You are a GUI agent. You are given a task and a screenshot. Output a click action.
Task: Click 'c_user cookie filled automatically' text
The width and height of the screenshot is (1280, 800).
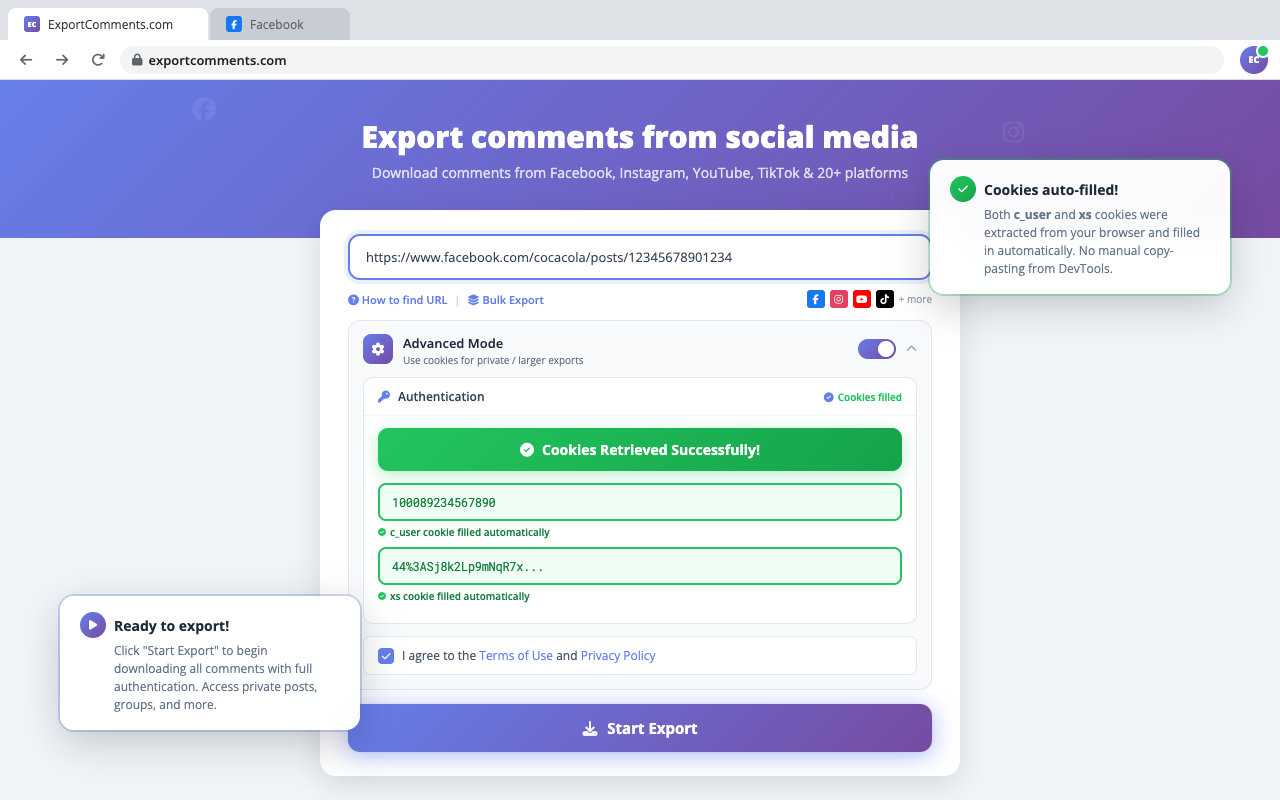[x=470, y=533]
